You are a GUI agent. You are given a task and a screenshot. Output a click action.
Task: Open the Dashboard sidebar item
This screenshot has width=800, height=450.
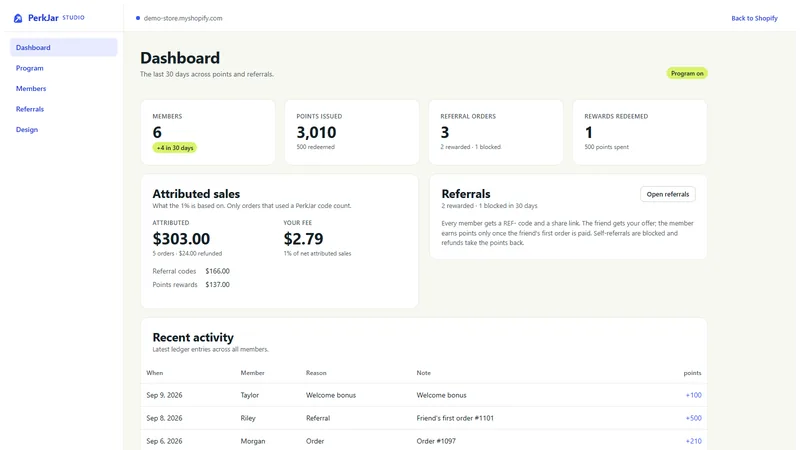(x=63, y=47)
